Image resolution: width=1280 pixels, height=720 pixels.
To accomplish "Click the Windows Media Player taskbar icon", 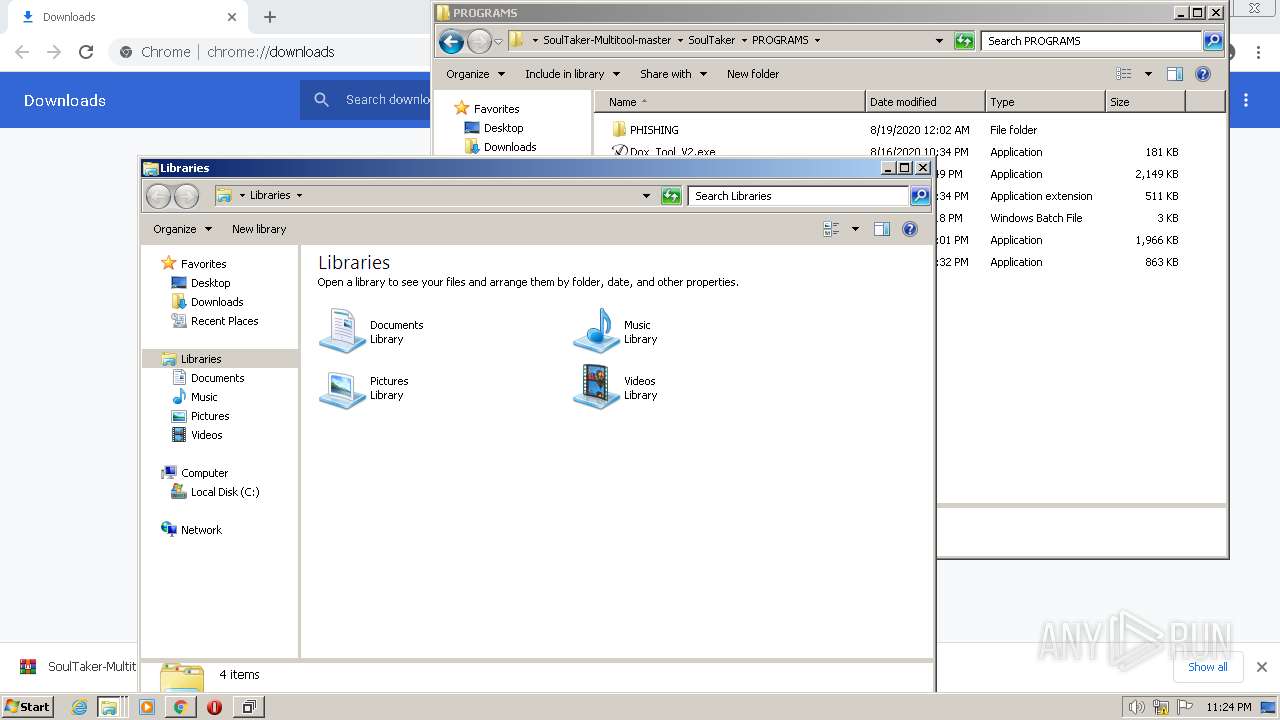I will click(x=147, y=707).
